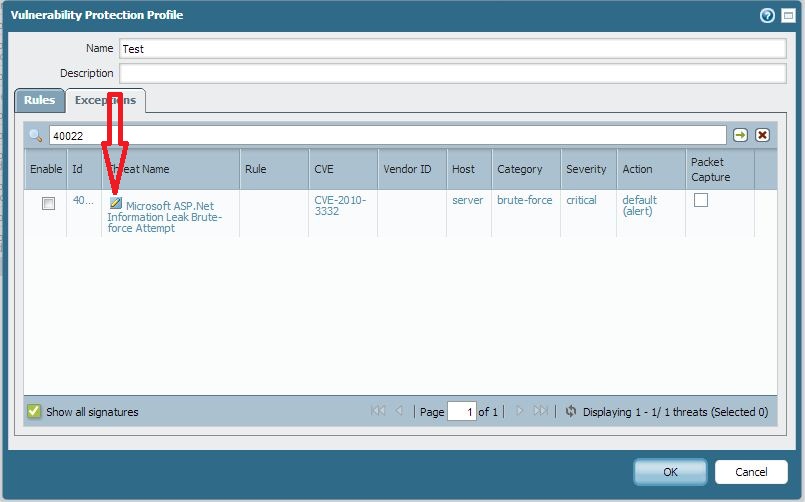Clear the search filter red X
The height and width of the screenshot is (502, 805).
click(762, 135)
